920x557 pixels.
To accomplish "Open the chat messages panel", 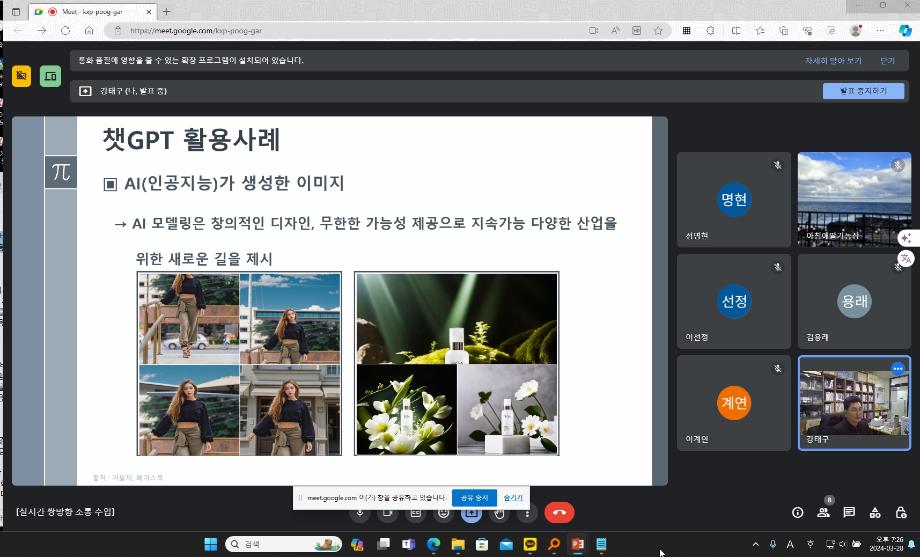I will click(849, 512).
